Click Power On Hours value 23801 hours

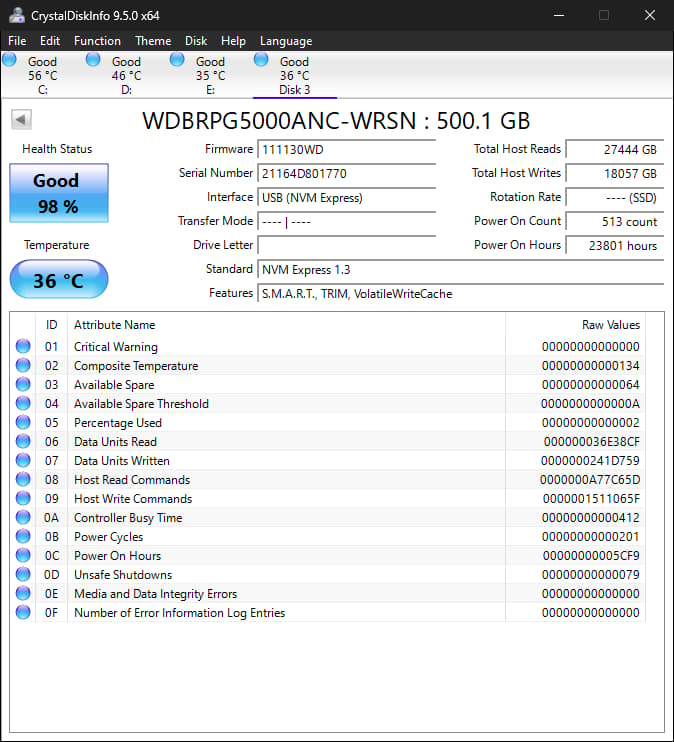point(615,245)
